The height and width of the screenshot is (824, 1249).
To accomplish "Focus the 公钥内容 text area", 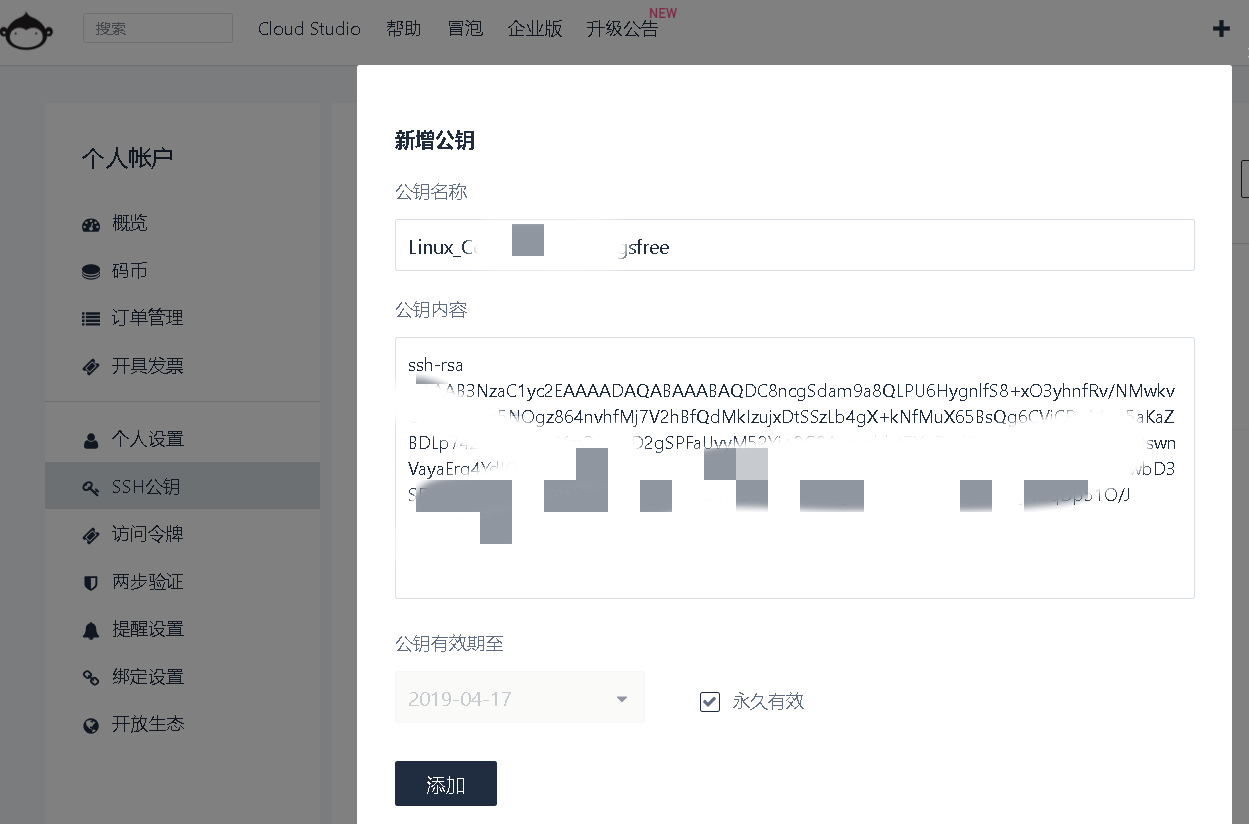I will [x=794, y=560].
